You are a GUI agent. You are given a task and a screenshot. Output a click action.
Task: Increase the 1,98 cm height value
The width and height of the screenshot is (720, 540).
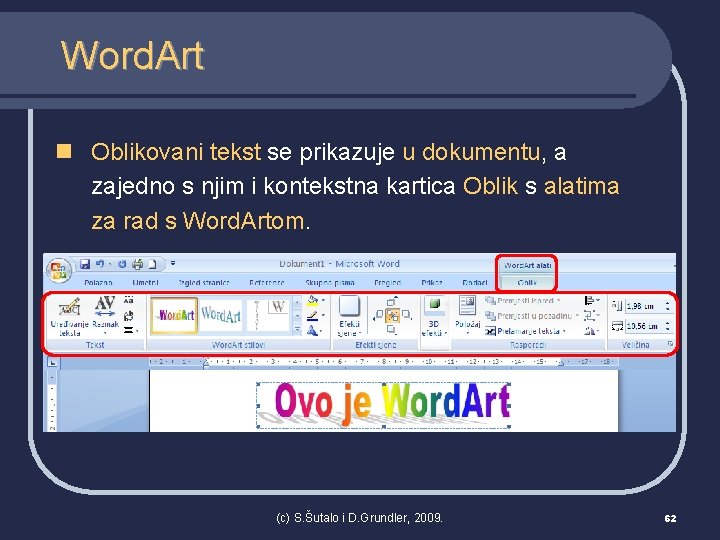[667, 303]
